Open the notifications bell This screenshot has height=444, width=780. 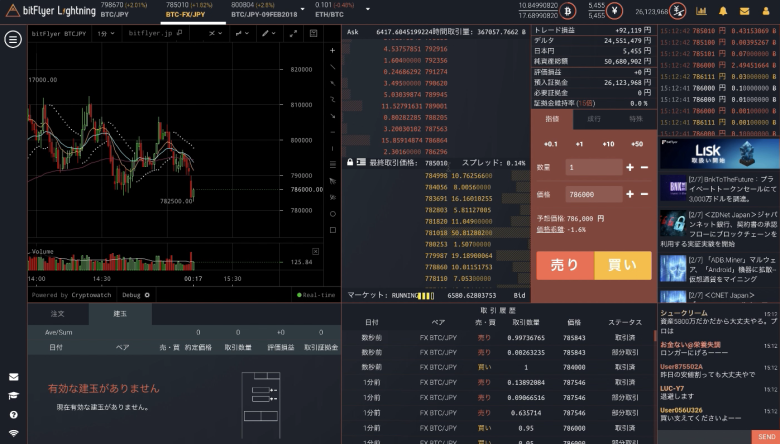pos(723,11)
